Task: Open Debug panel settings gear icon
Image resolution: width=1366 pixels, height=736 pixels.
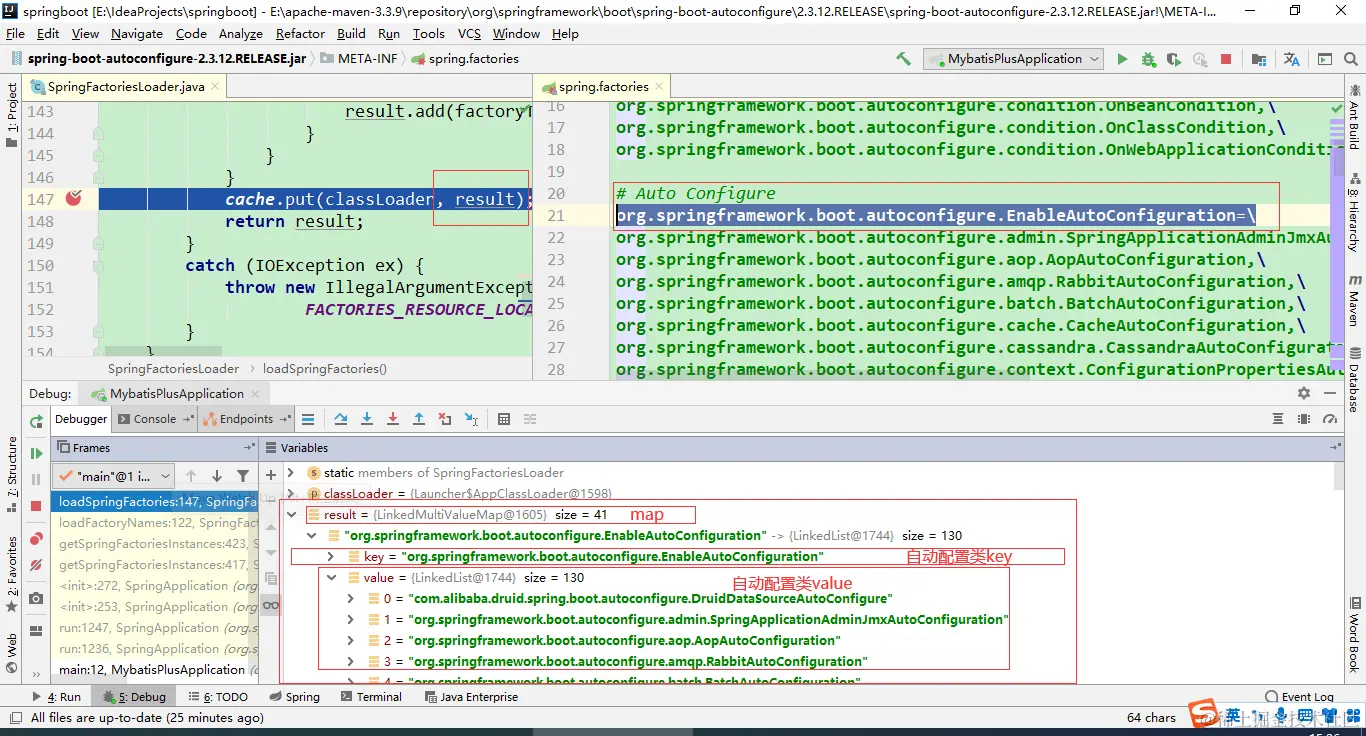Action: [x=1304, y=394]
